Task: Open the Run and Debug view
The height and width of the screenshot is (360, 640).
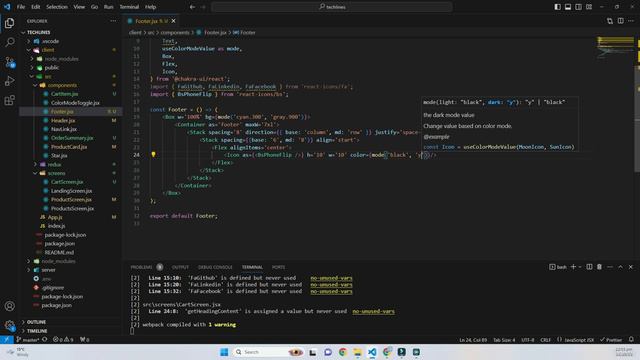Action: coord(9,81)
